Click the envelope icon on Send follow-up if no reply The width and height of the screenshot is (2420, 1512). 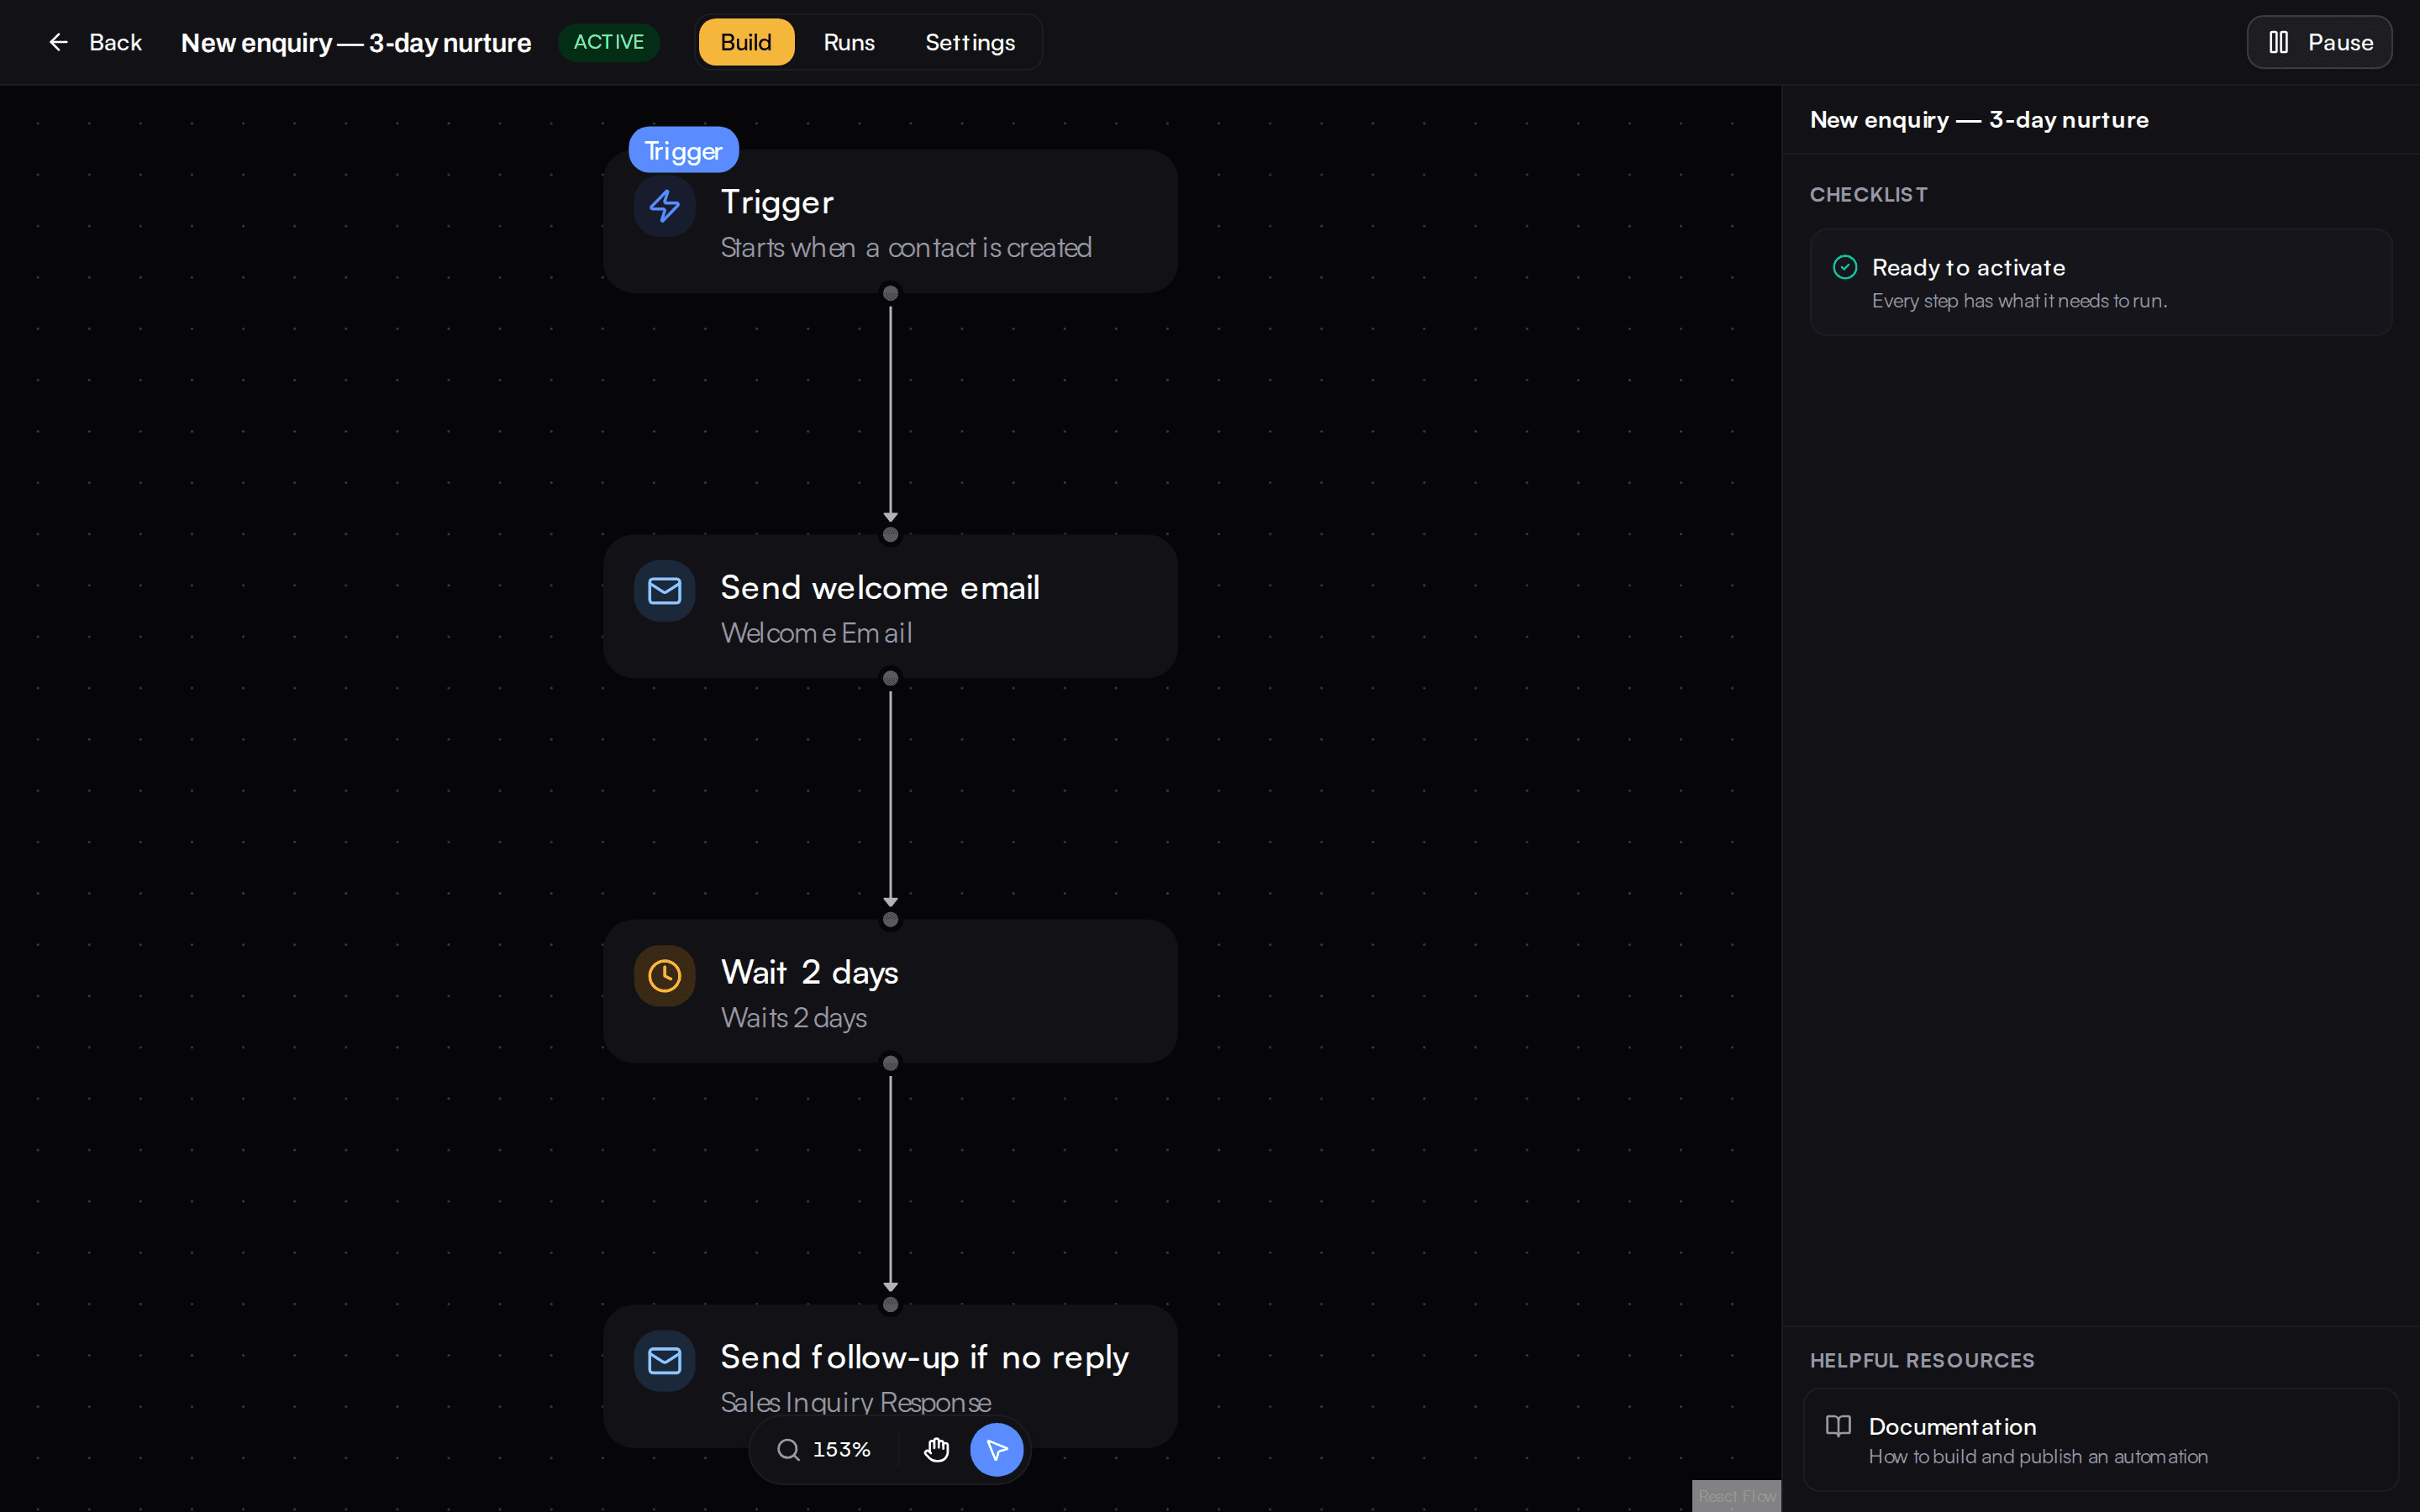point(664,1360)
